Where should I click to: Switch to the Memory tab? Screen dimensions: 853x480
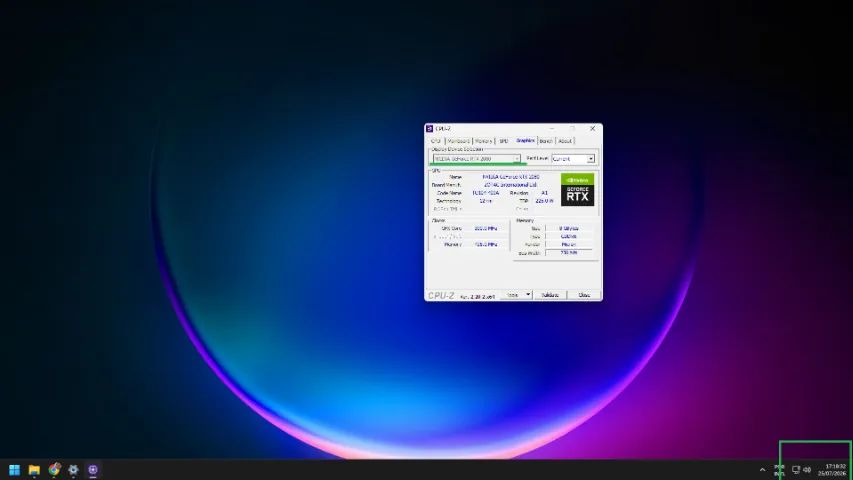[x=483, y=141]
